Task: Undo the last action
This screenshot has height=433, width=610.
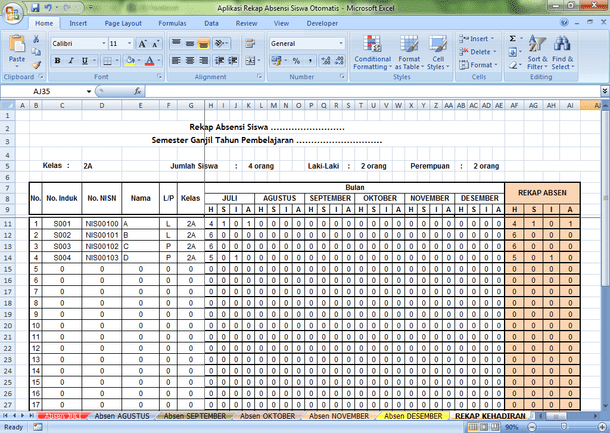Action: pyautogui.click(x=48, y=7)
